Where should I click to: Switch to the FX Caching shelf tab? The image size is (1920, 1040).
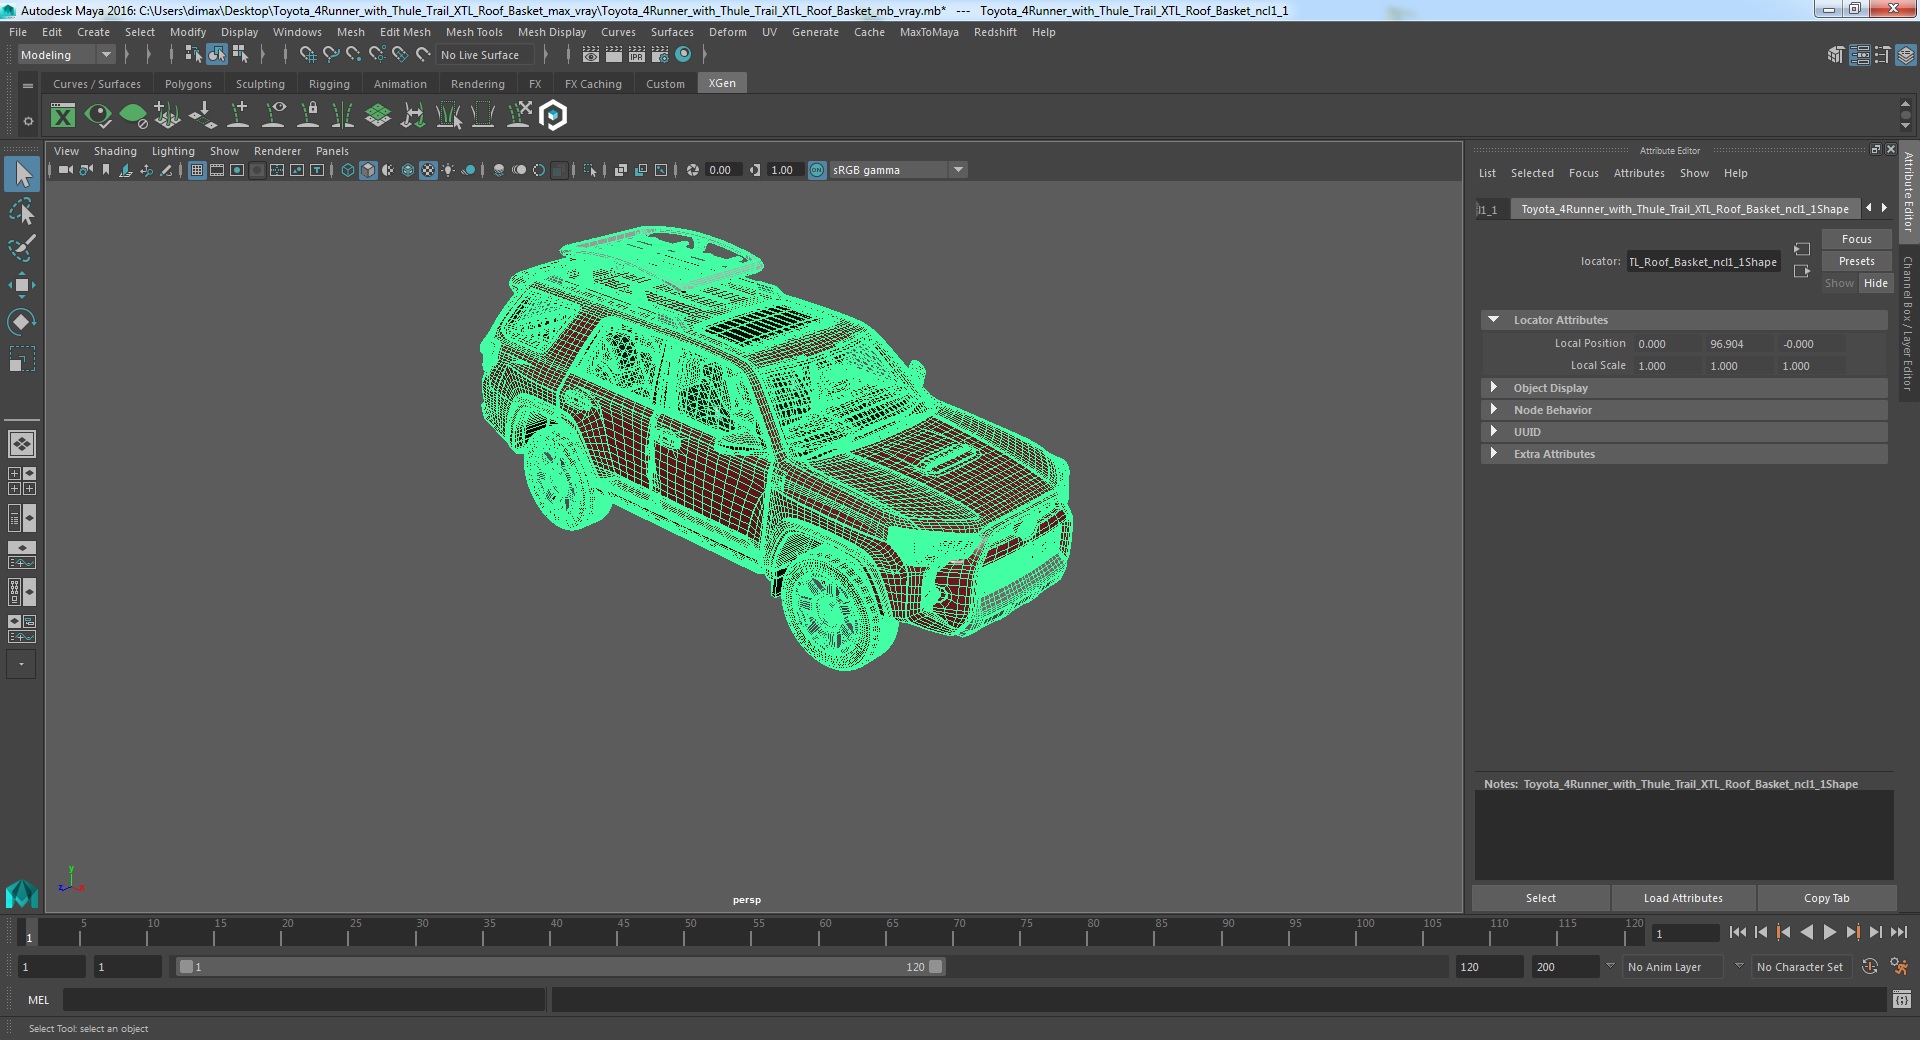[593, 84]
